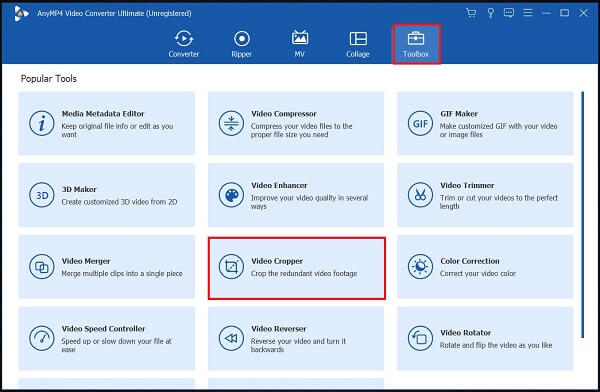Click 'Trim or cut your videos' description
Viewport: 600px width, 392px height.
tap(499, 202)
